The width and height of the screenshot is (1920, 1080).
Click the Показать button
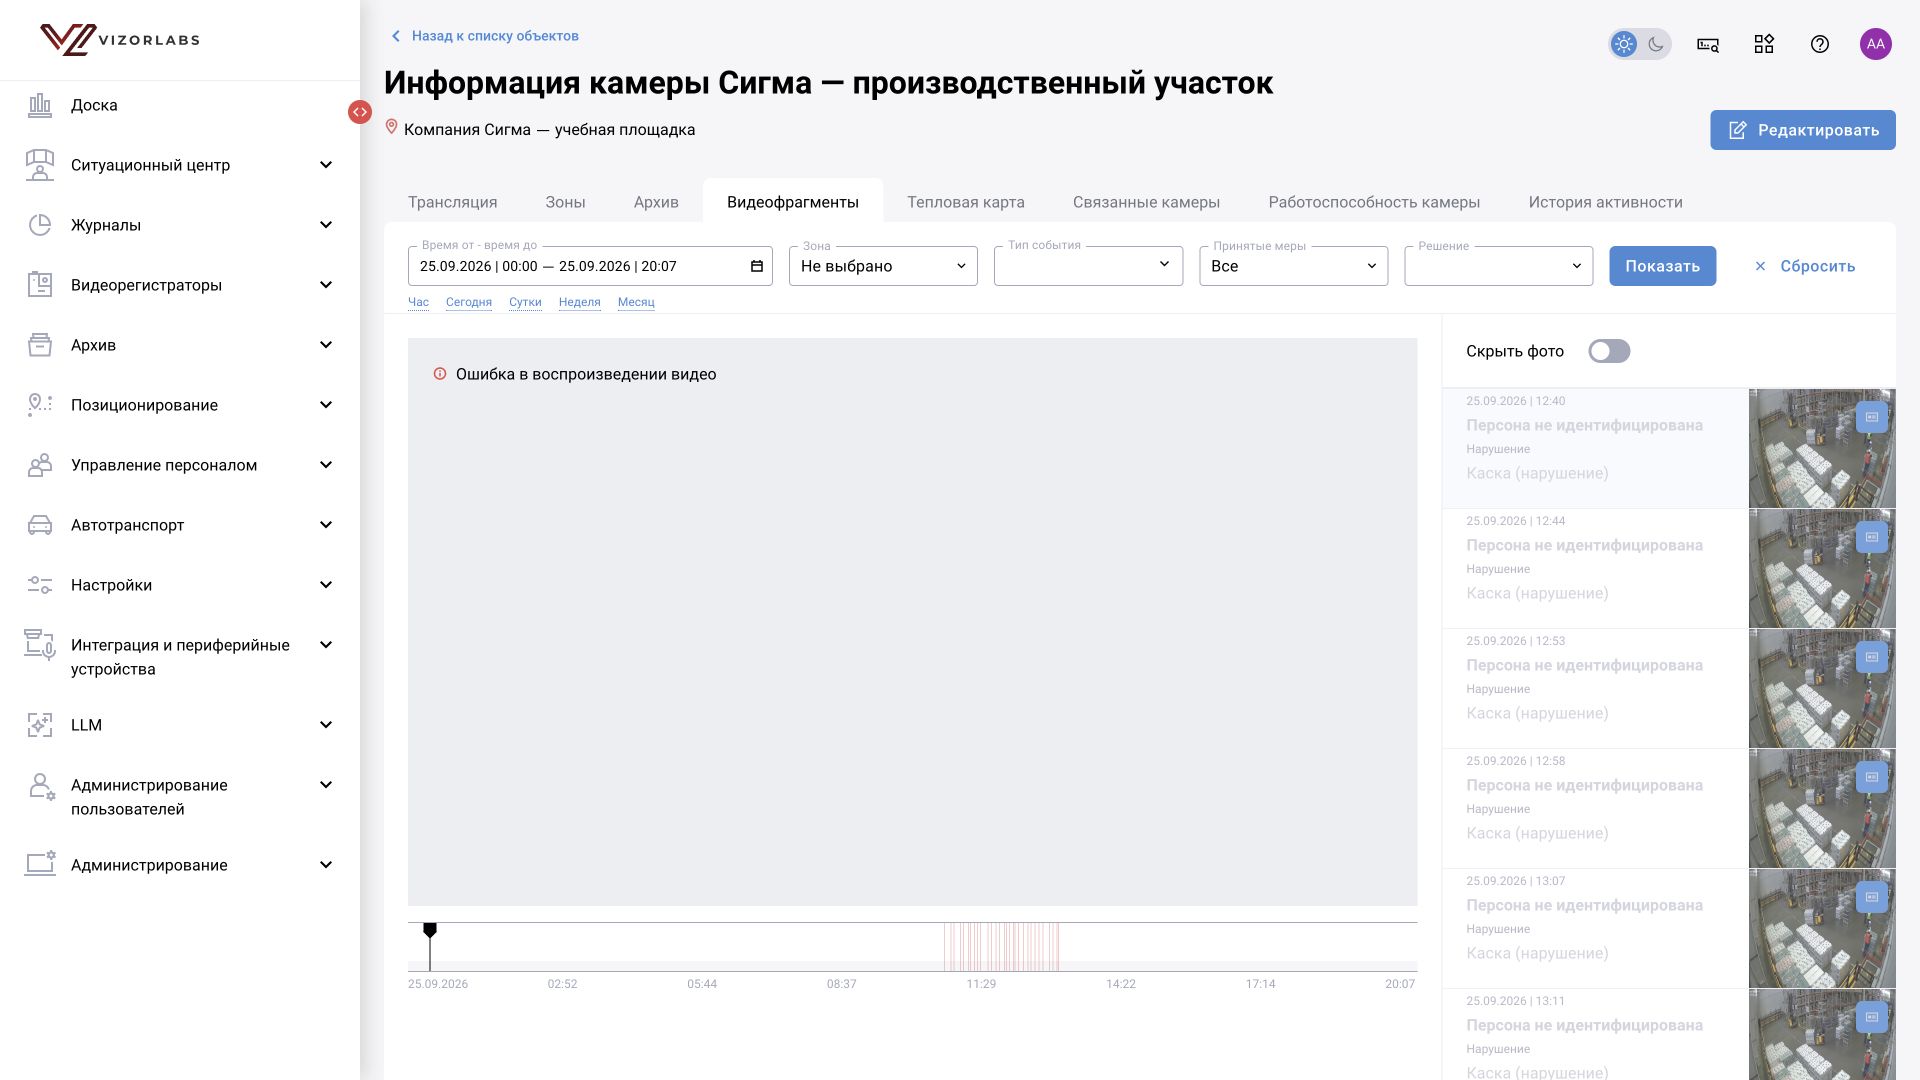click(x=1662, y=266)
